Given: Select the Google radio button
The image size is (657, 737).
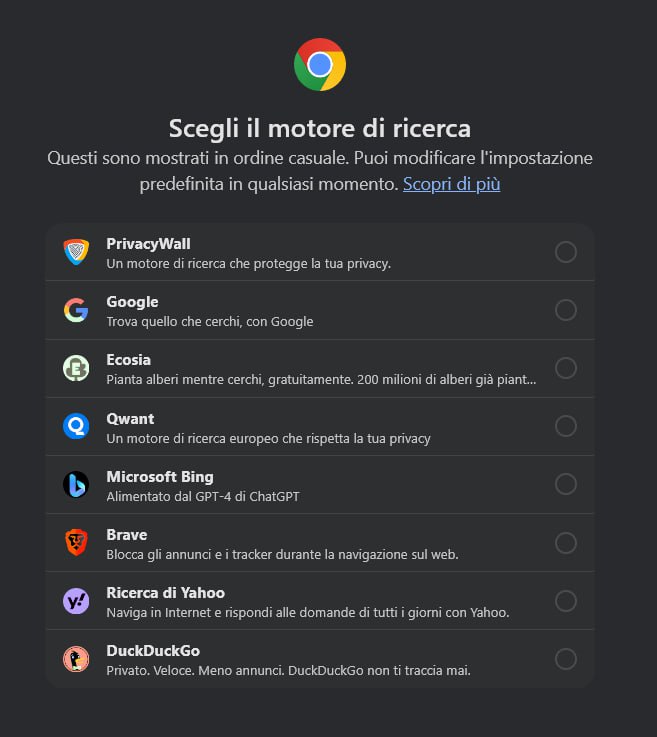Looking at the screenshot, I should tap(566, 310).
